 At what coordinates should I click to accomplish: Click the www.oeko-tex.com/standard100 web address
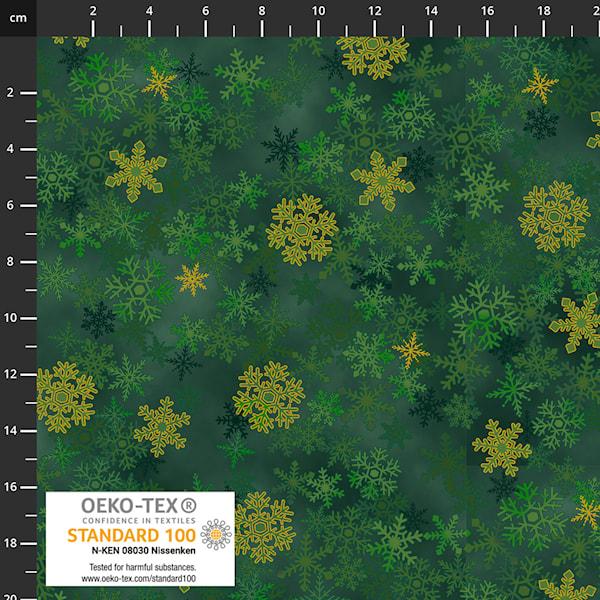pos(140,579)
